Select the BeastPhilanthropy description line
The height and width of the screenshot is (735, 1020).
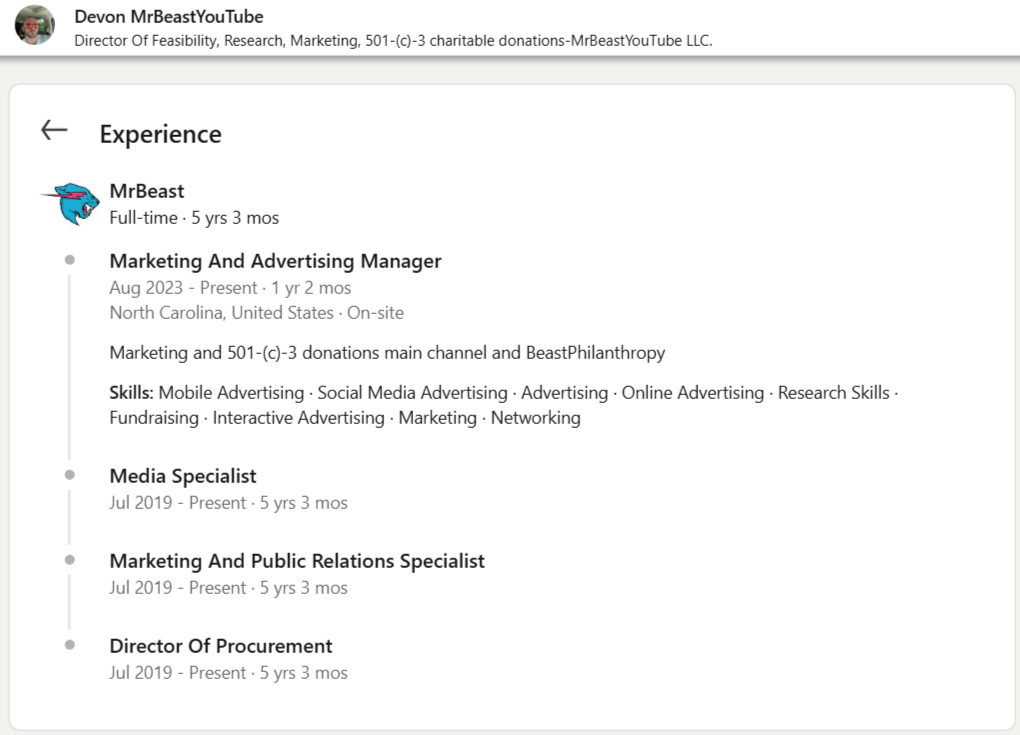387,353
